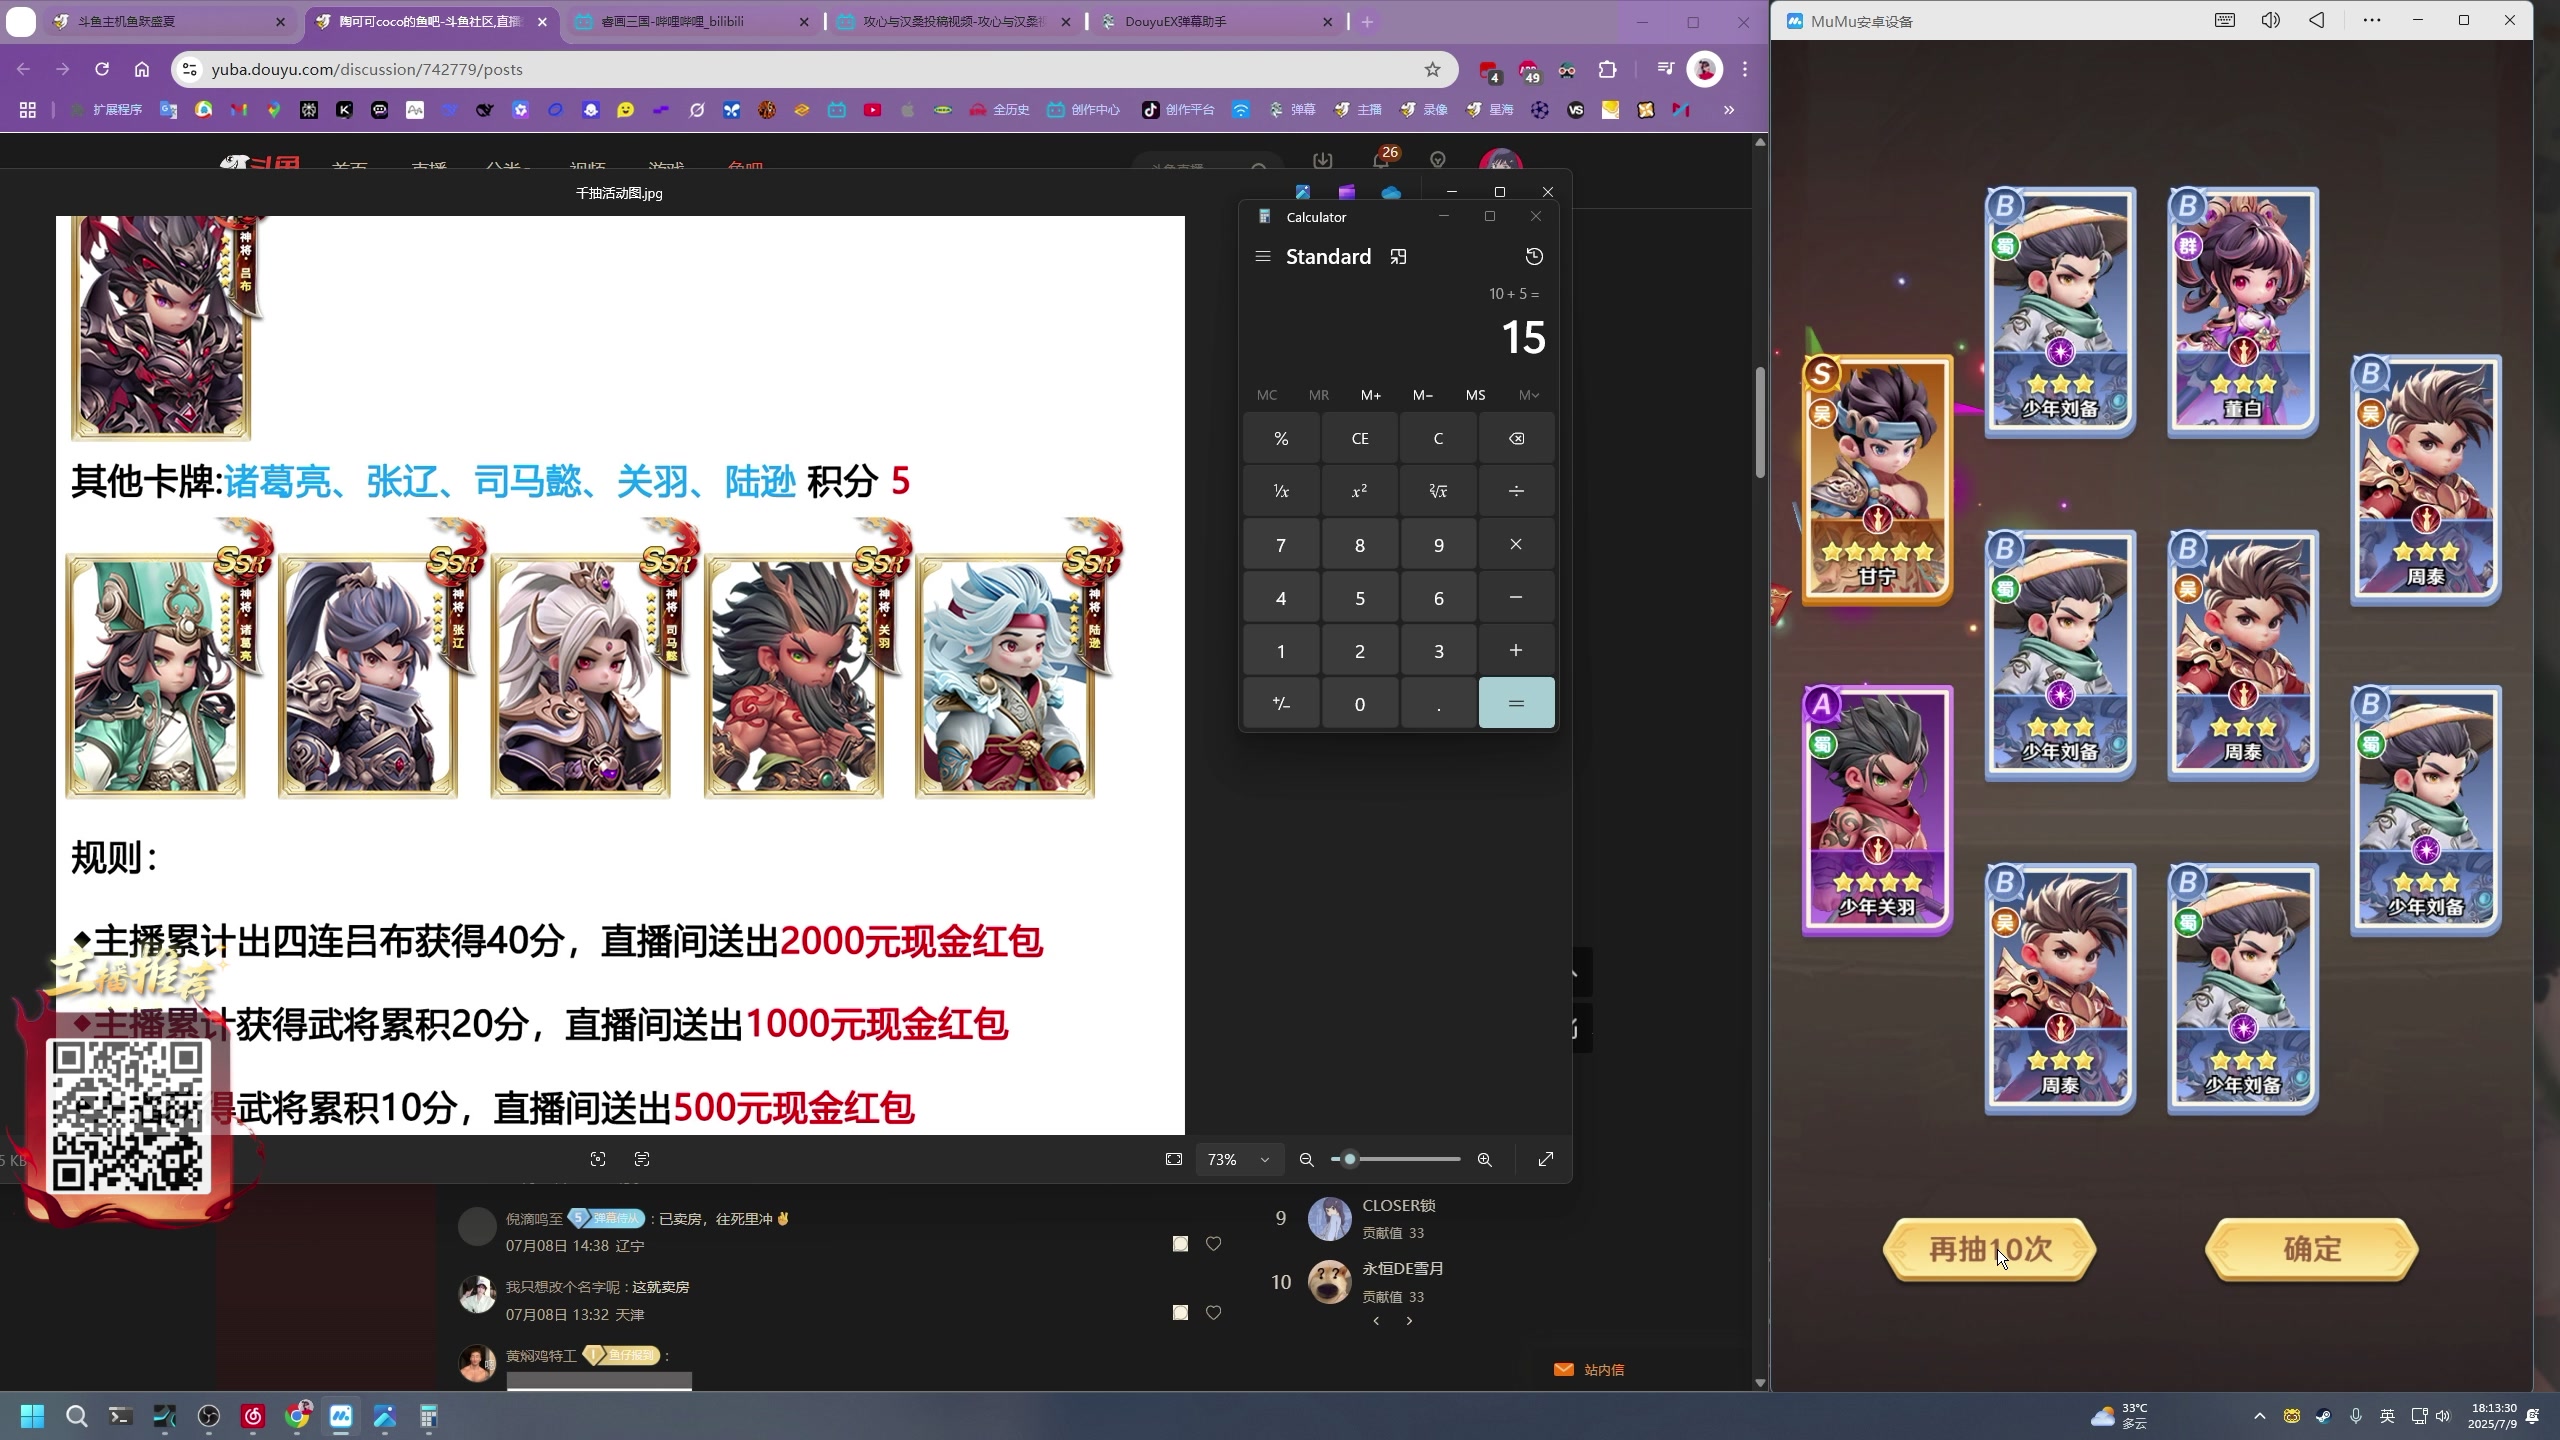Click photo viewer fullscreen expand icon

click(x=1546, y=1159)
